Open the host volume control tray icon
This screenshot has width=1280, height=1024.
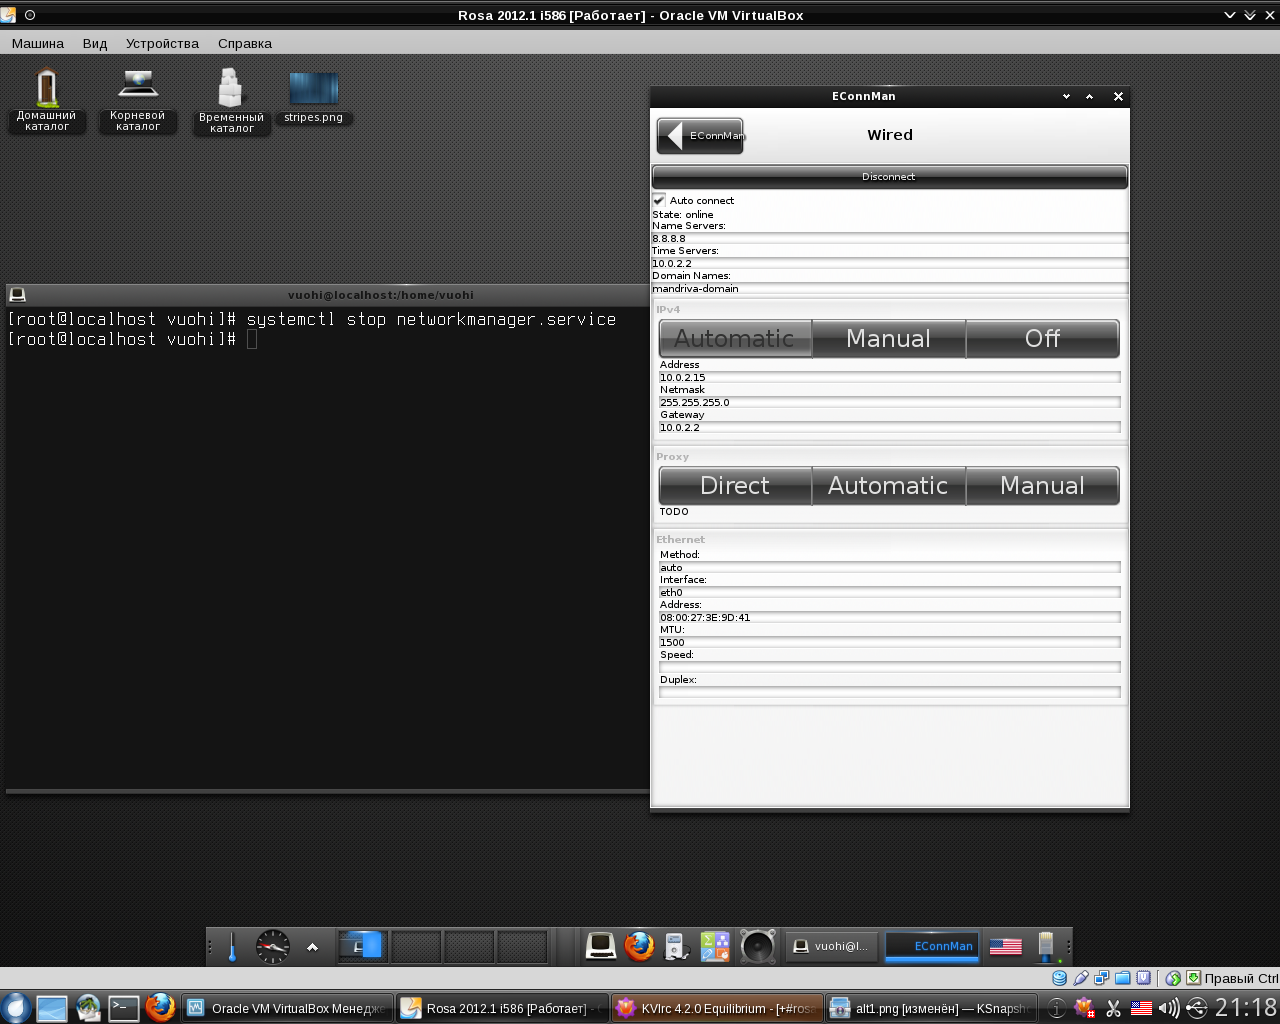[x=1168, y=1008]
